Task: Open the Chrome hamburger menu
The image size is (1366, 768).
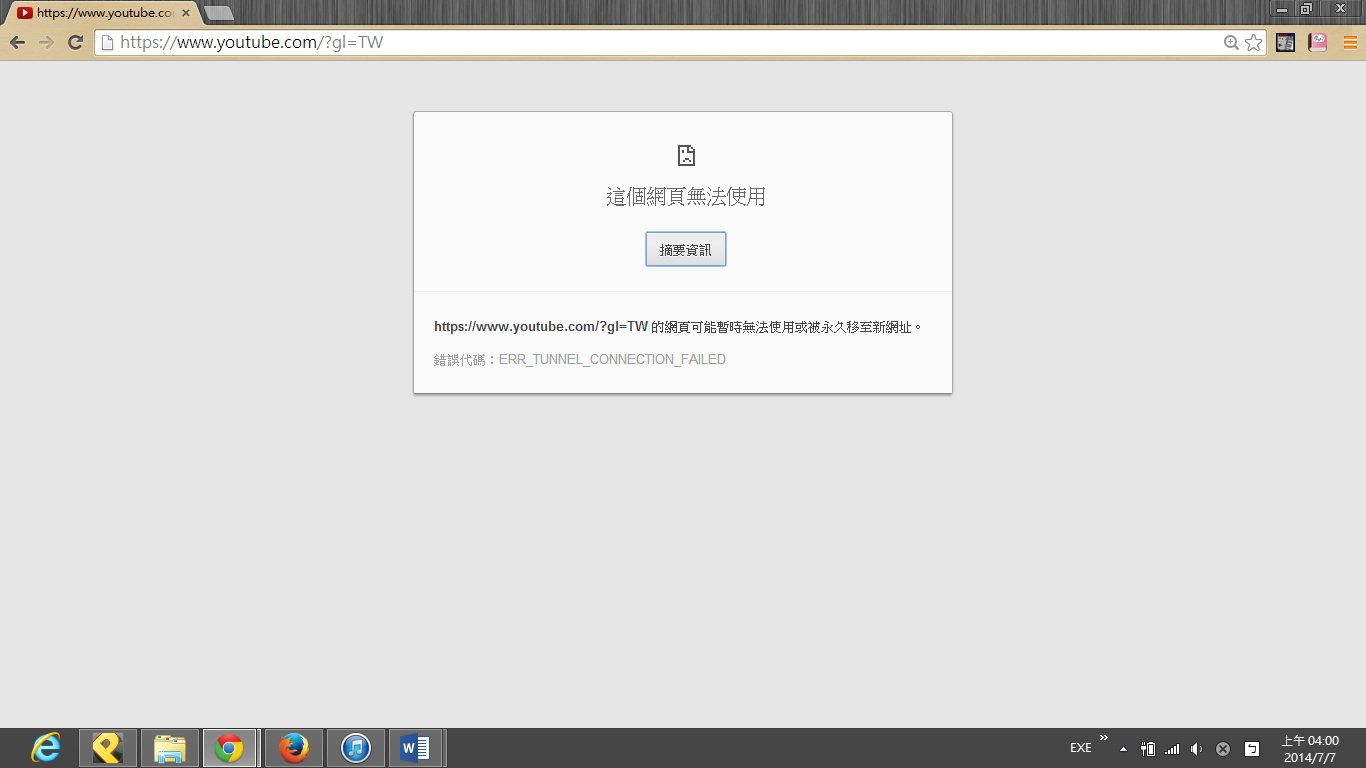Action: 1350,43
